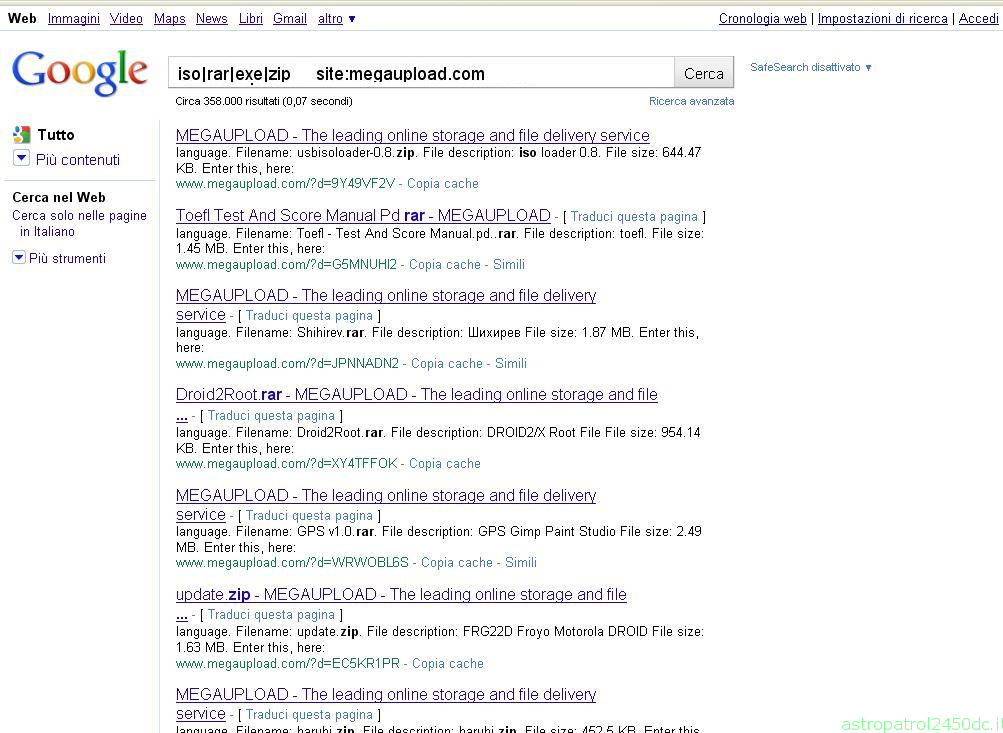The height and width of the screenshot is (733, 1003).
Task: Click the colorful Tutto icon in sidebar
Action: (x=21, y=134)
